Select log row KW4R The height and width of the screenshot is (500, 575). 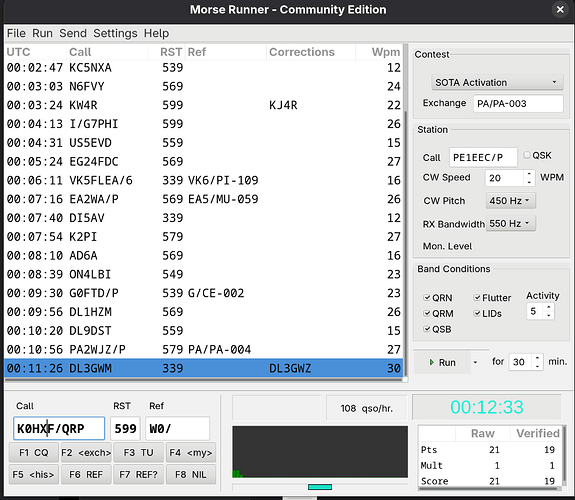pos(204,105)
